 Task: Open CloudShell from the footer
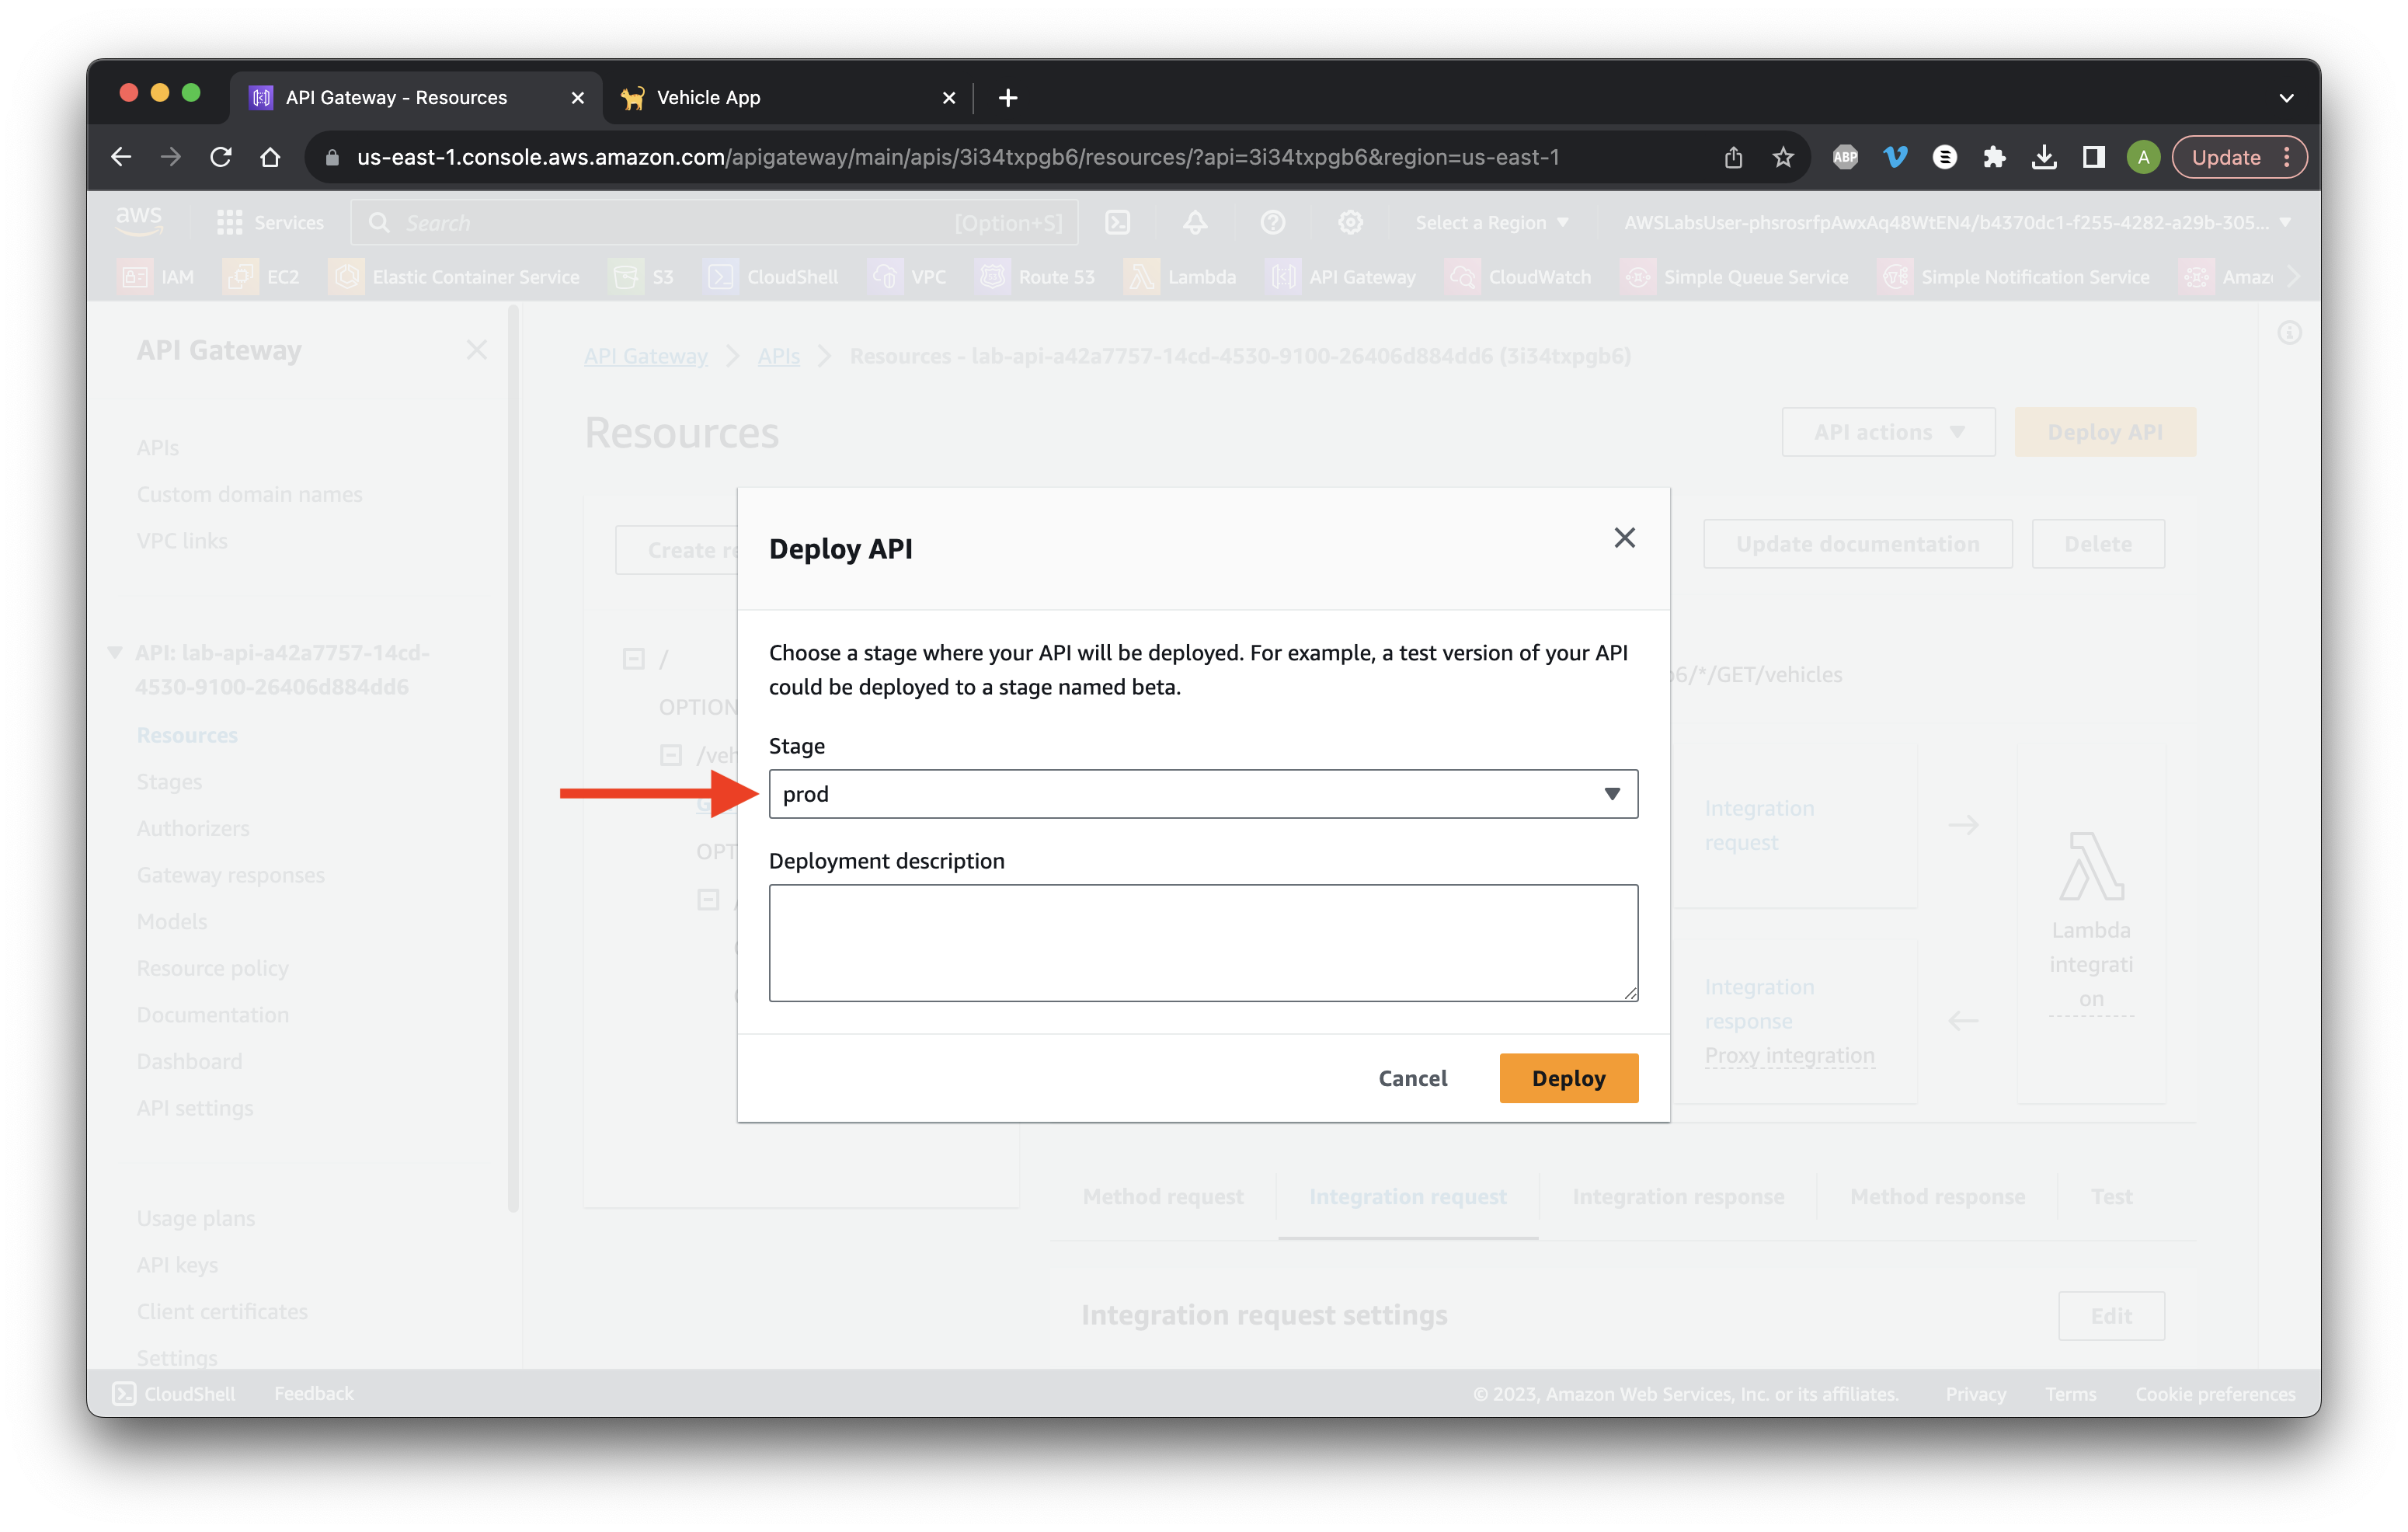click(x=174, y=1393)
